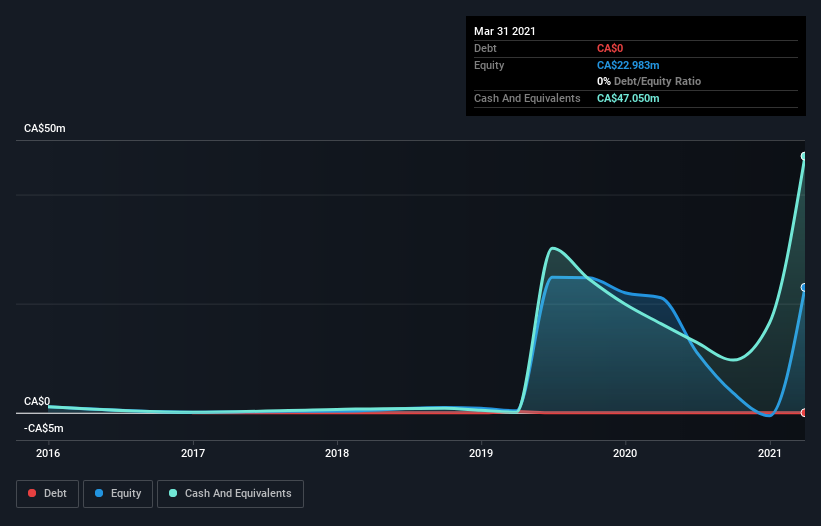Click the -CA$5m y-axis label

43,429
